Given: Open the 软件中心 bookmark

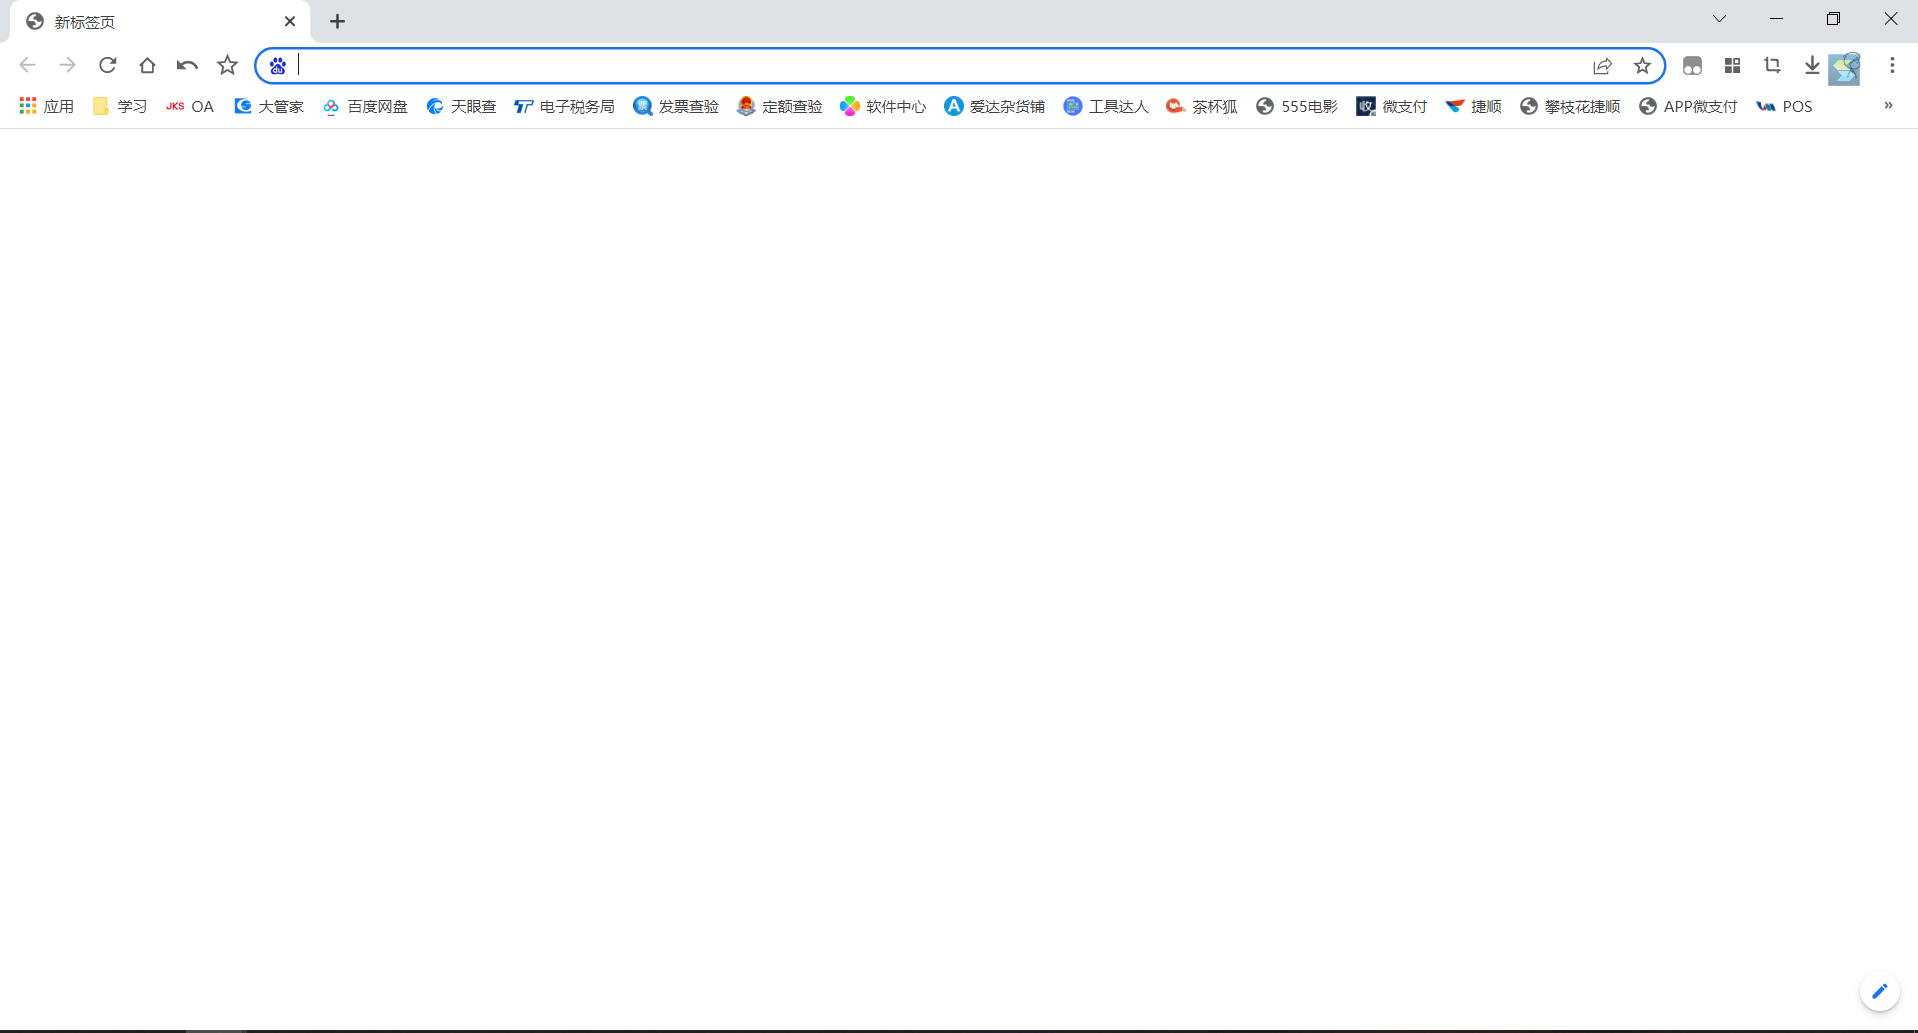Looking at the screenshot, I should (884, 106).
